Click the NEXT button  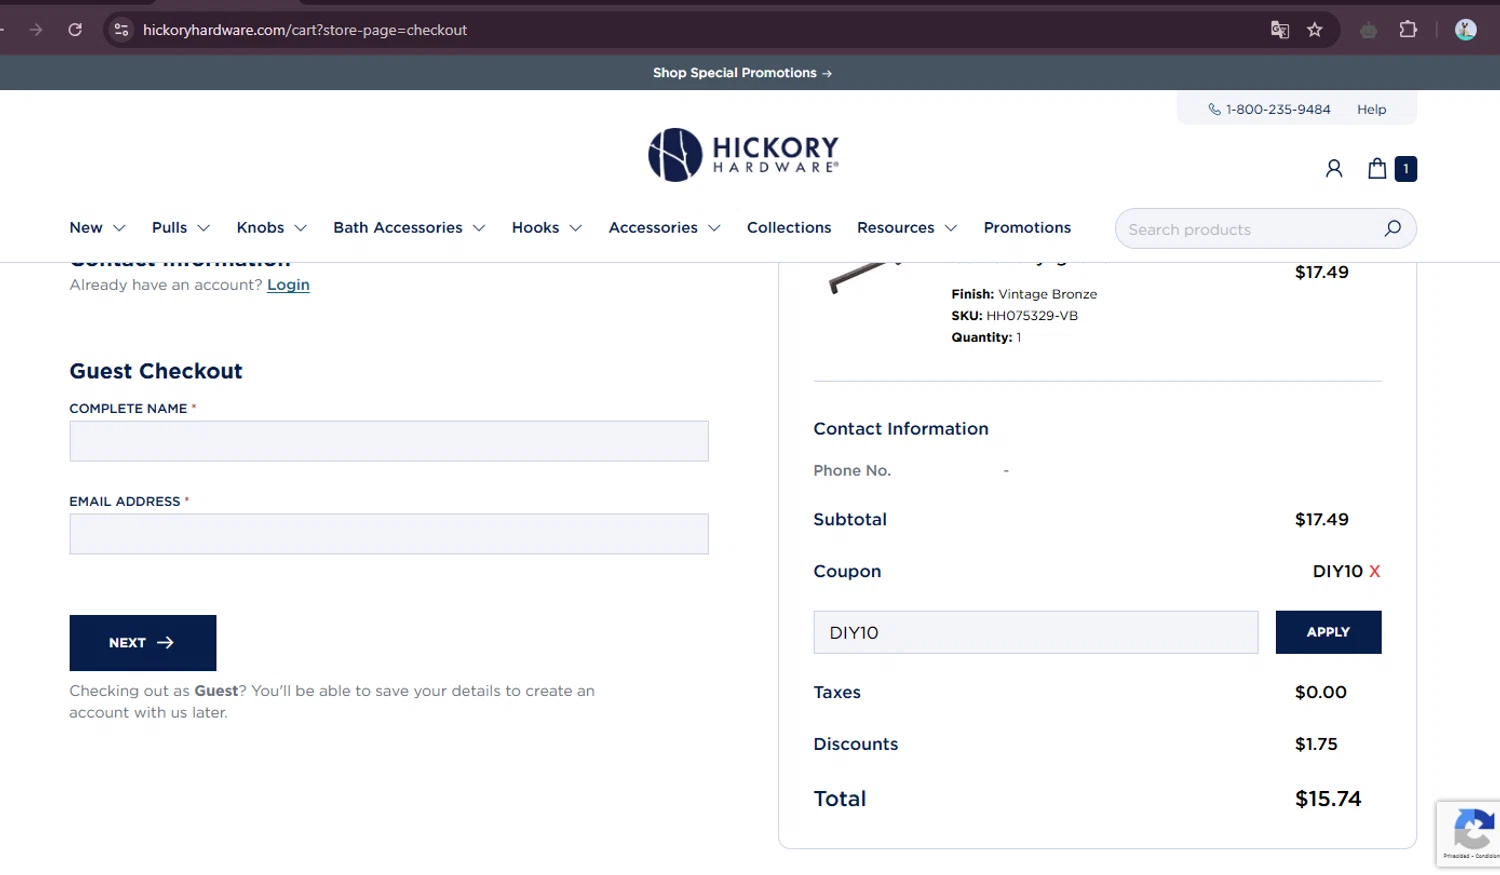[x=143, y=643]
